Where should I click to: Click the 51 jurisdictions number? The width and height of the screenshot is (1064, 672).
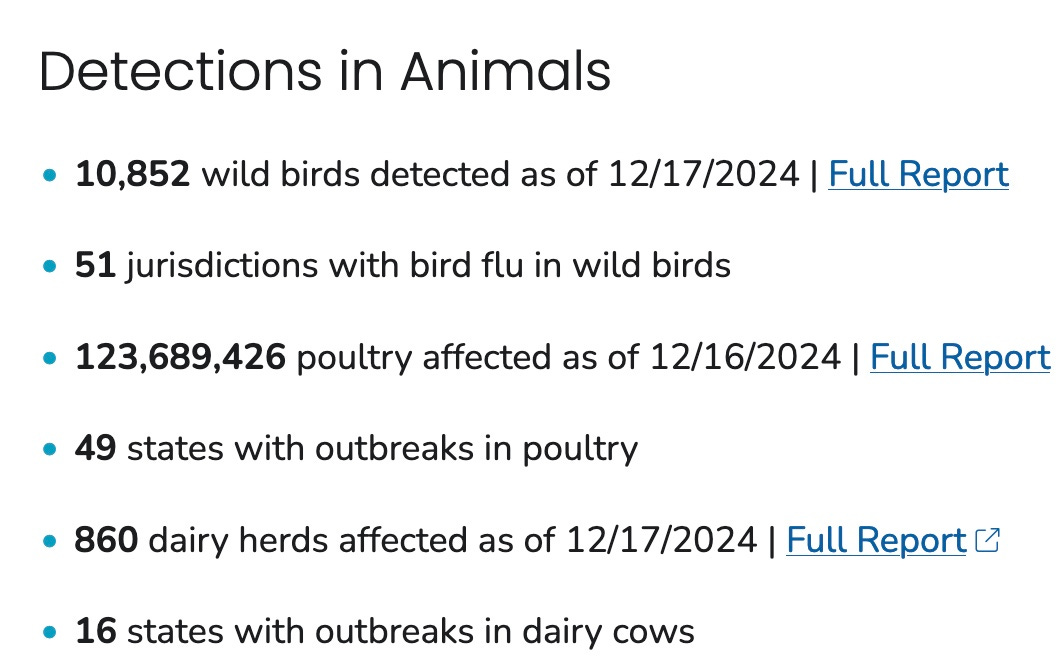click(95, 265)
